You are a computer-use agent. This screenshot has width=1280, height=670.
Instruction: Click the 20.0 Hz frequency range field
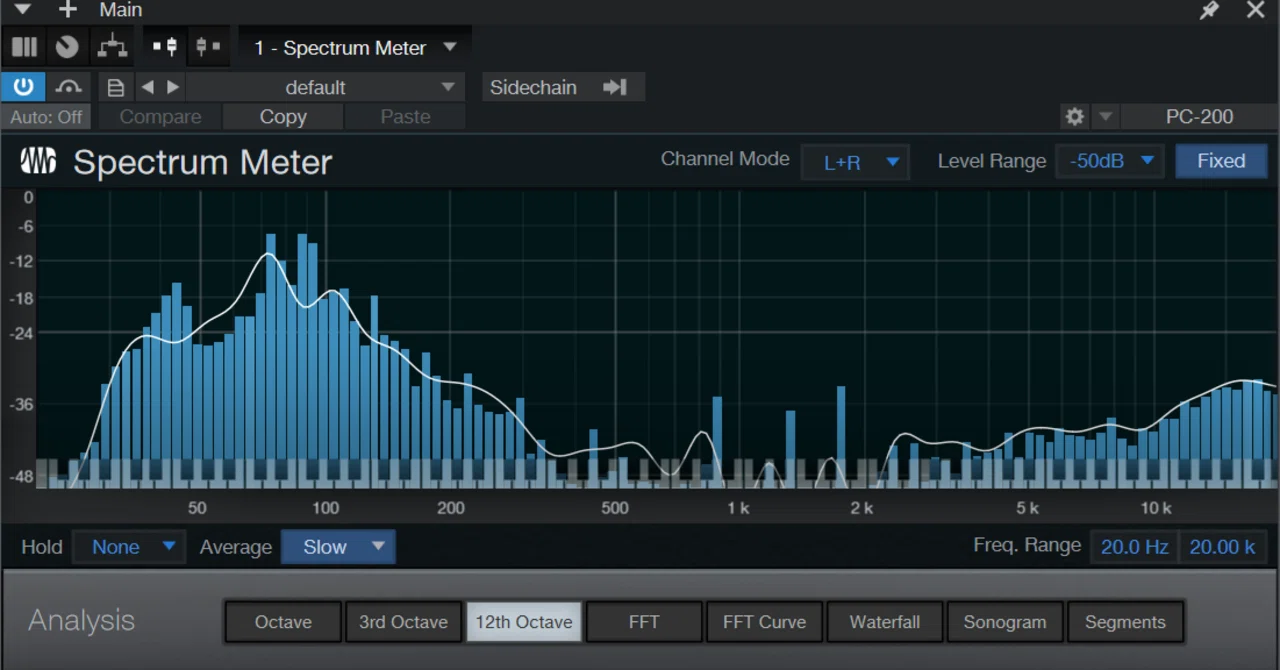pos(1134,547)
